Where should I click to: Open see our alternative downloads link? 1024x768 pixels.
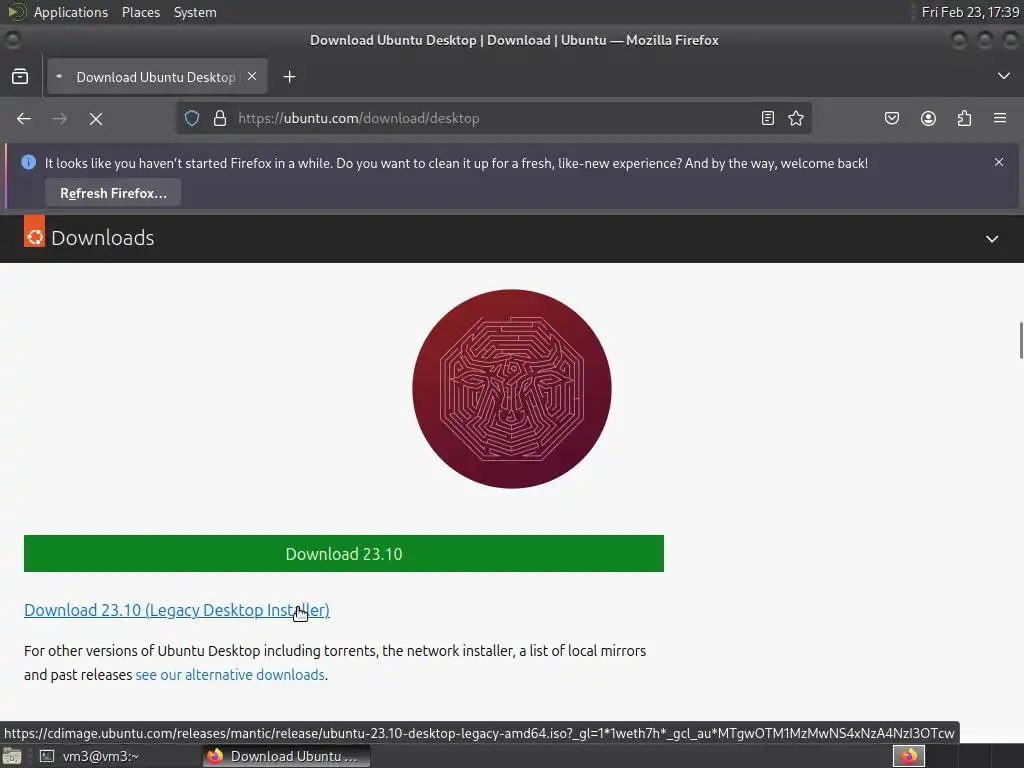click(x=230, y=675)
